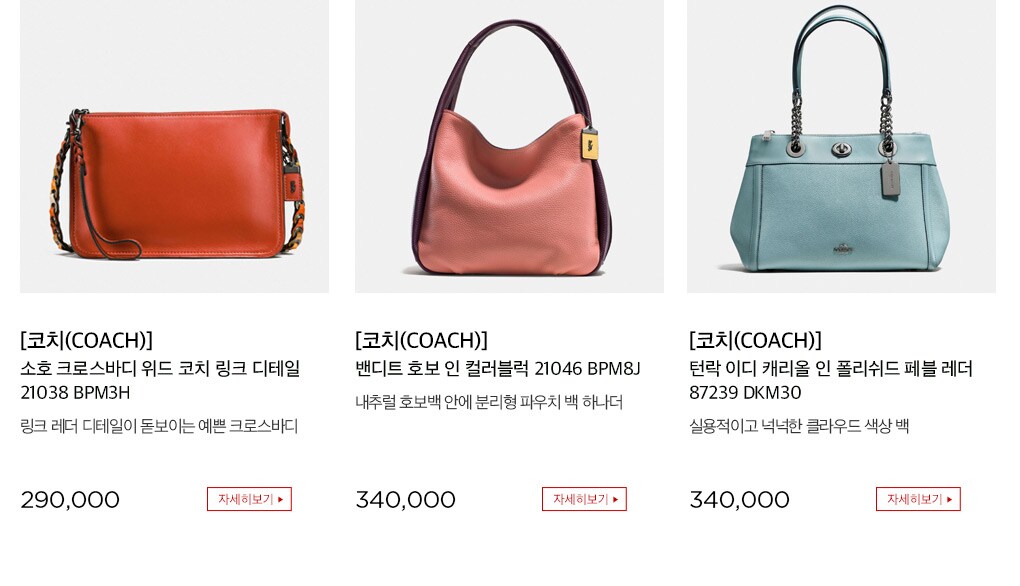This screenshot has width=1020, height=586.
Task: Open the pink hobo bag image
Action: click(509, 146)
